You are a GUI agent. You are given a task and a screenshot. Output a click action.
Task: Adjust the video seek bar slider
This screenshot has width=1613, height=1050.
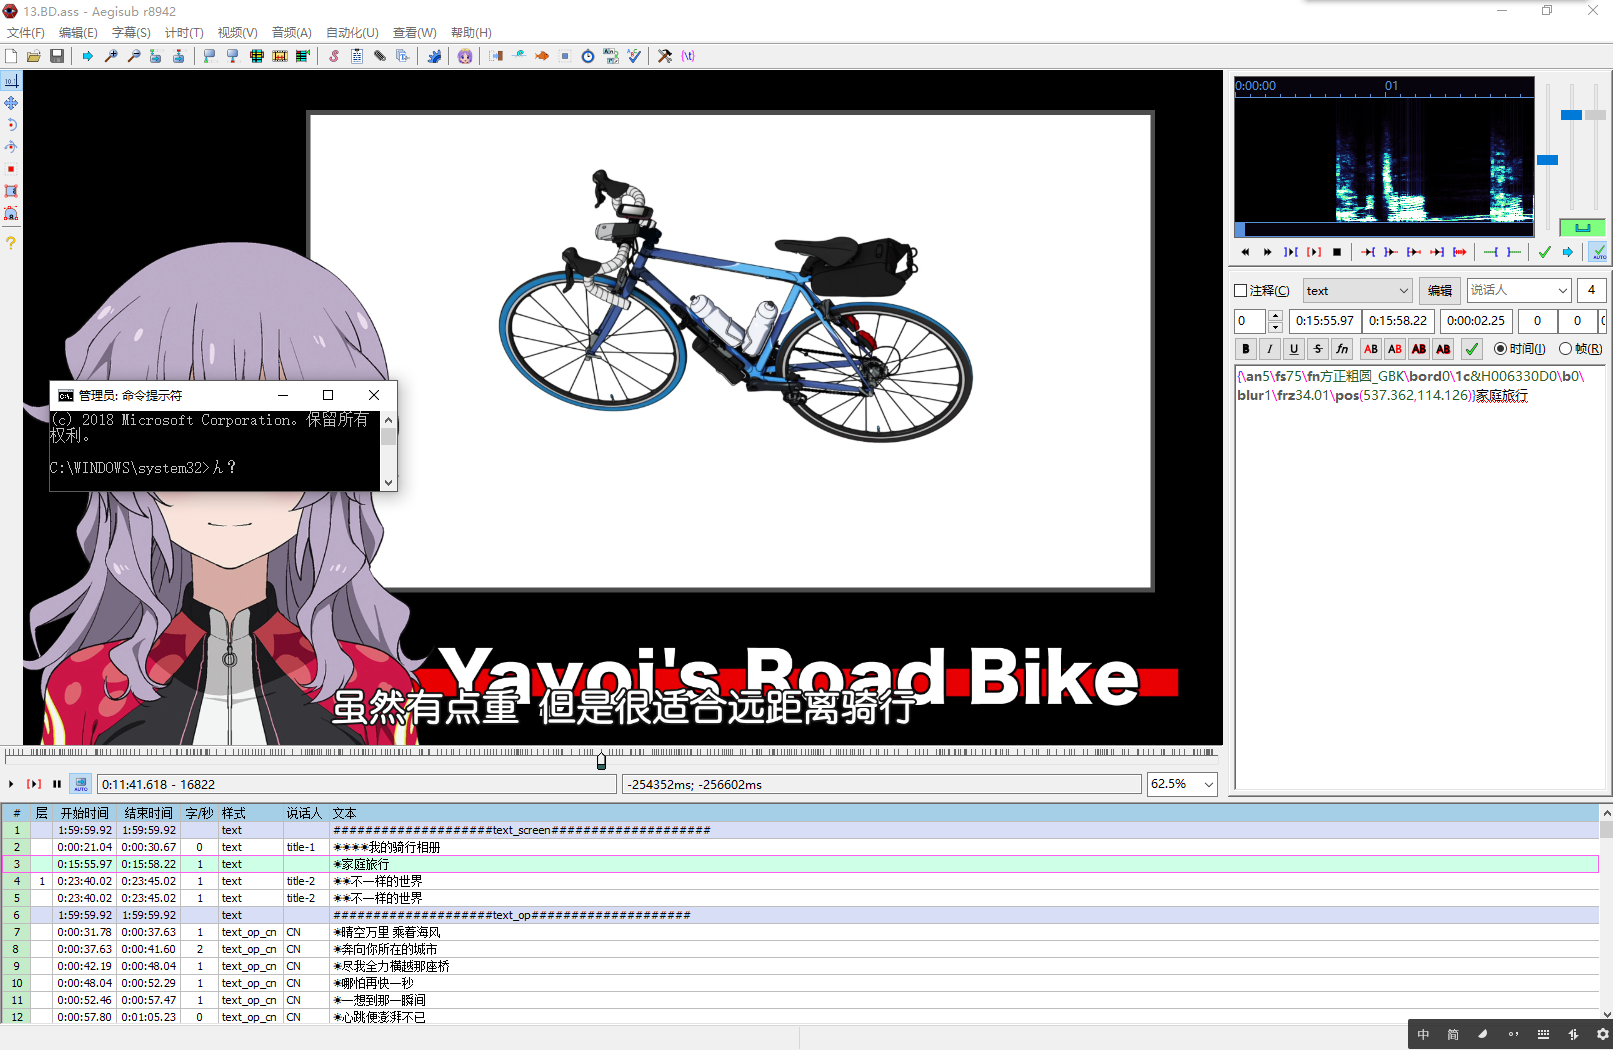(x=601, y=761)
